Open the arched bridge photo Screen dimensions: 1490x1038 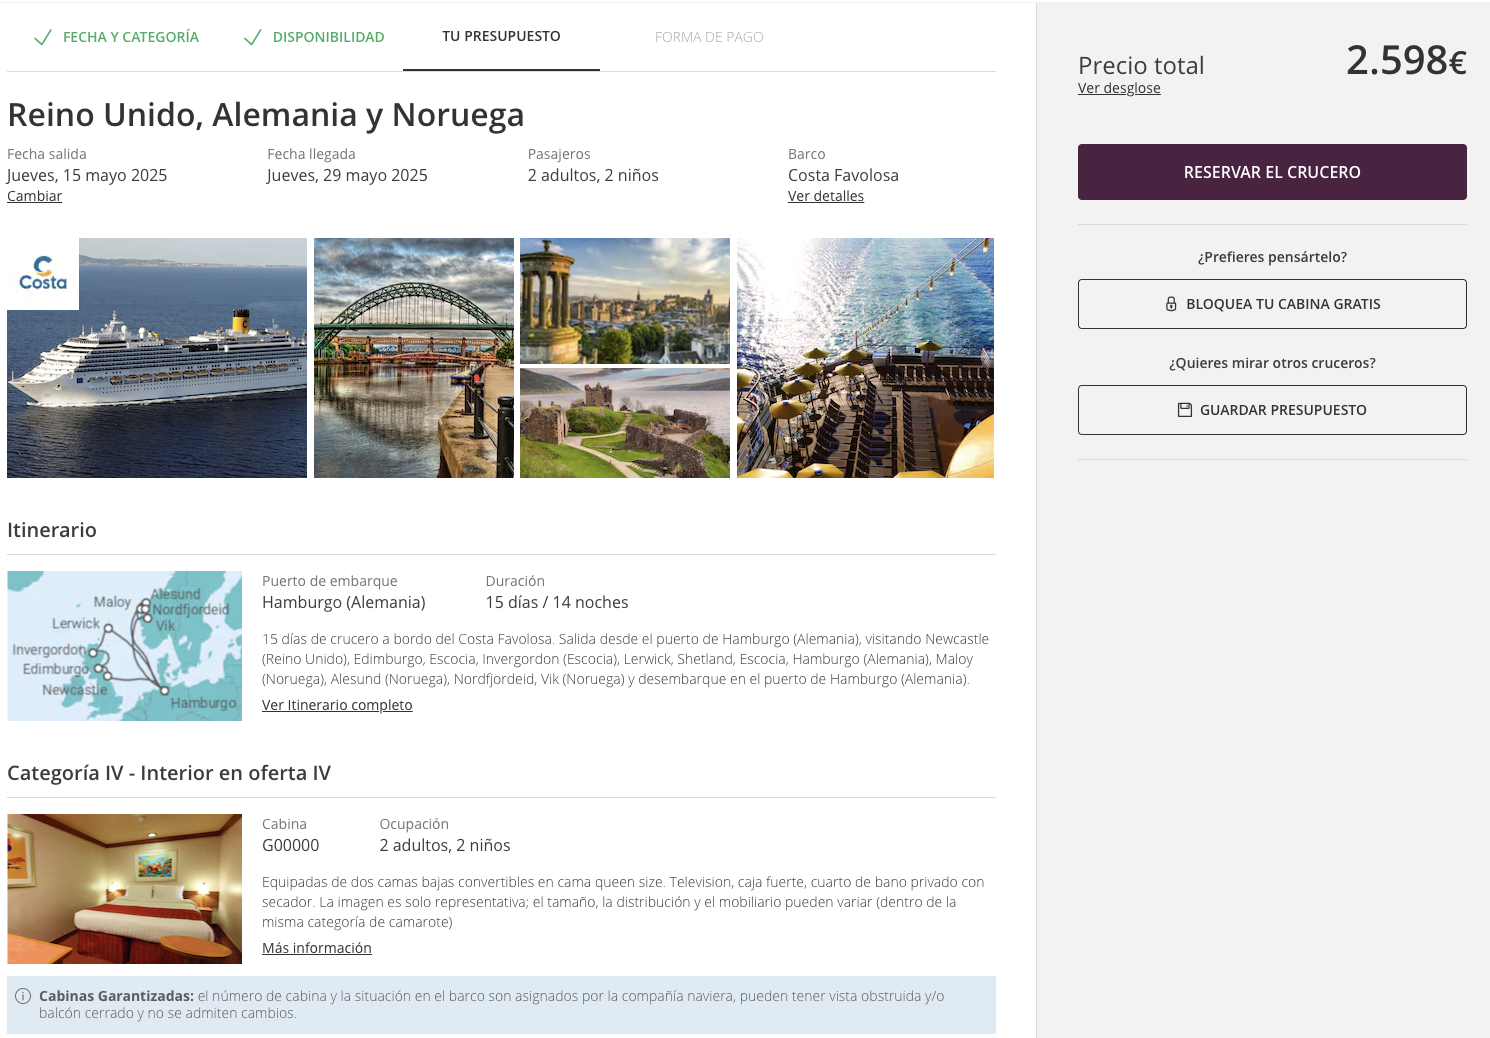click(414, 358)
